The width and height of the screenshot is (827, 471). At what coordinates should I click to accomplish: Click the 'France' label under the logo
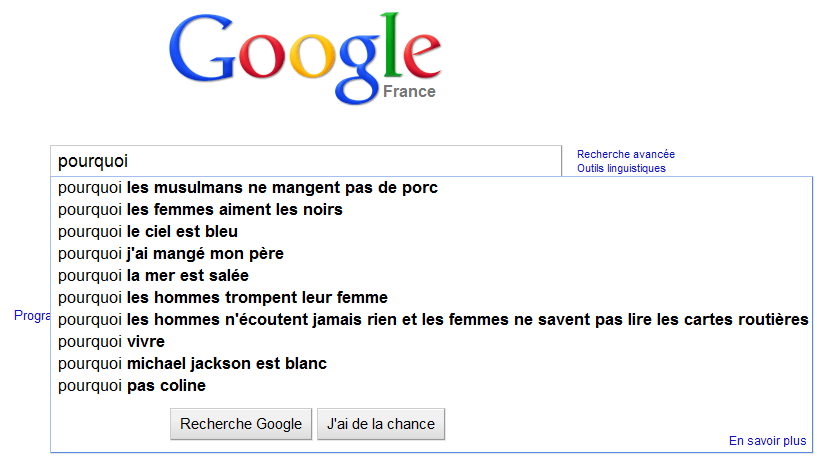pos(409,92)
